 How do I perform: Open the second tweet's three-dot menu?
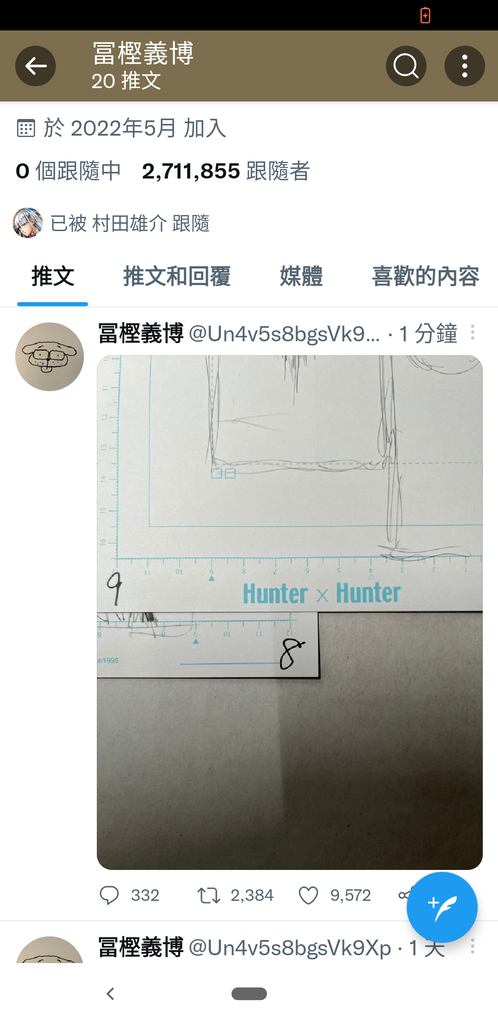[x=473, y=946]
